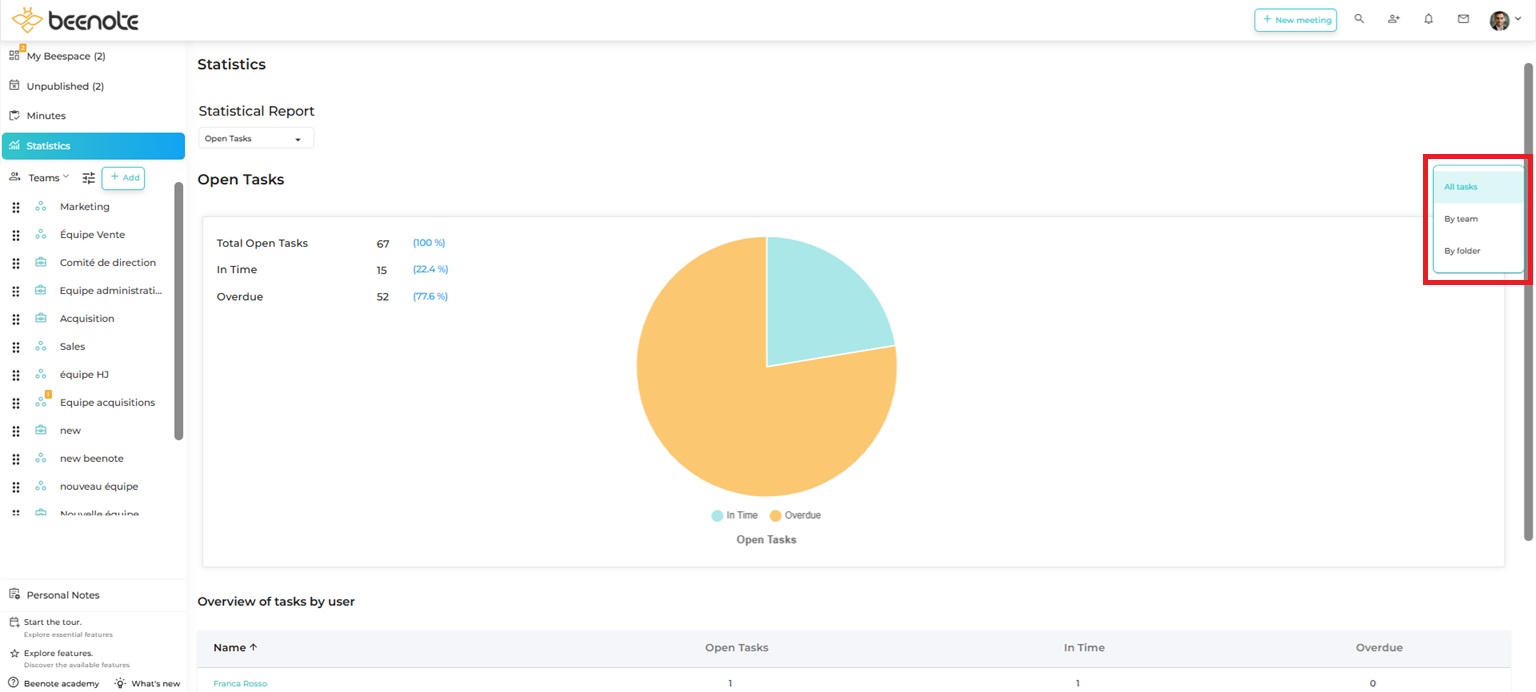Click the Statistics sidebar icon

14,145
